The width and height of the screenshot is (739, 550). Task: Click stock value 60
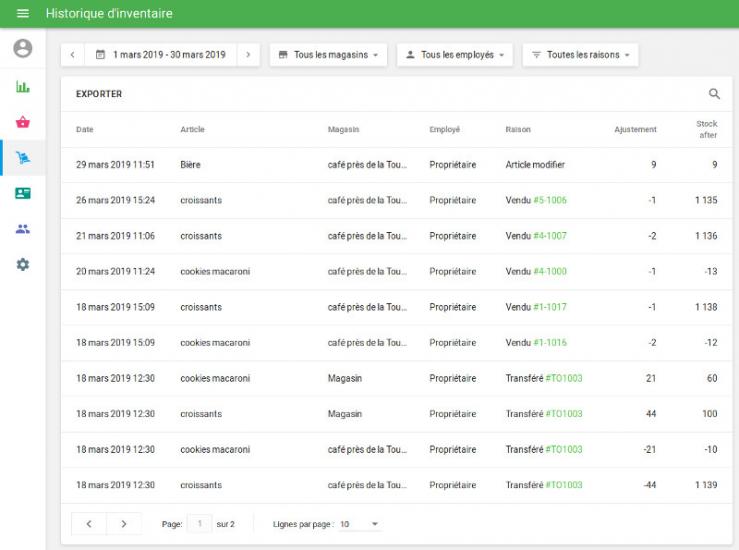coord(712,378)
